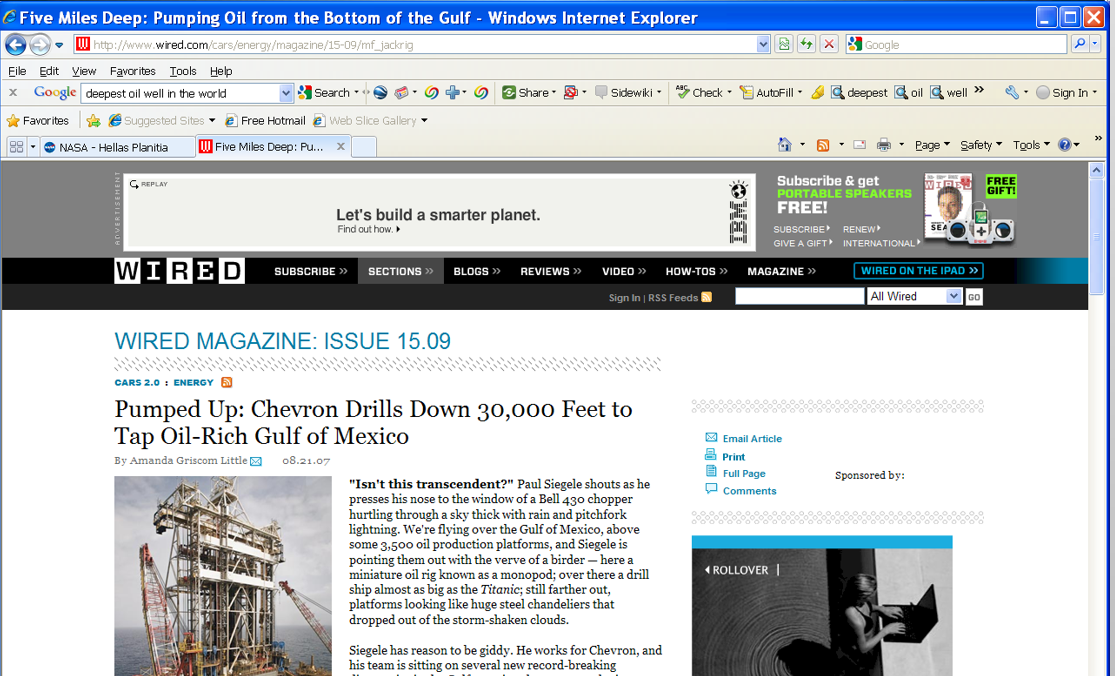Open the File menu
The image size is (1115, 676).
click(17, 71)
